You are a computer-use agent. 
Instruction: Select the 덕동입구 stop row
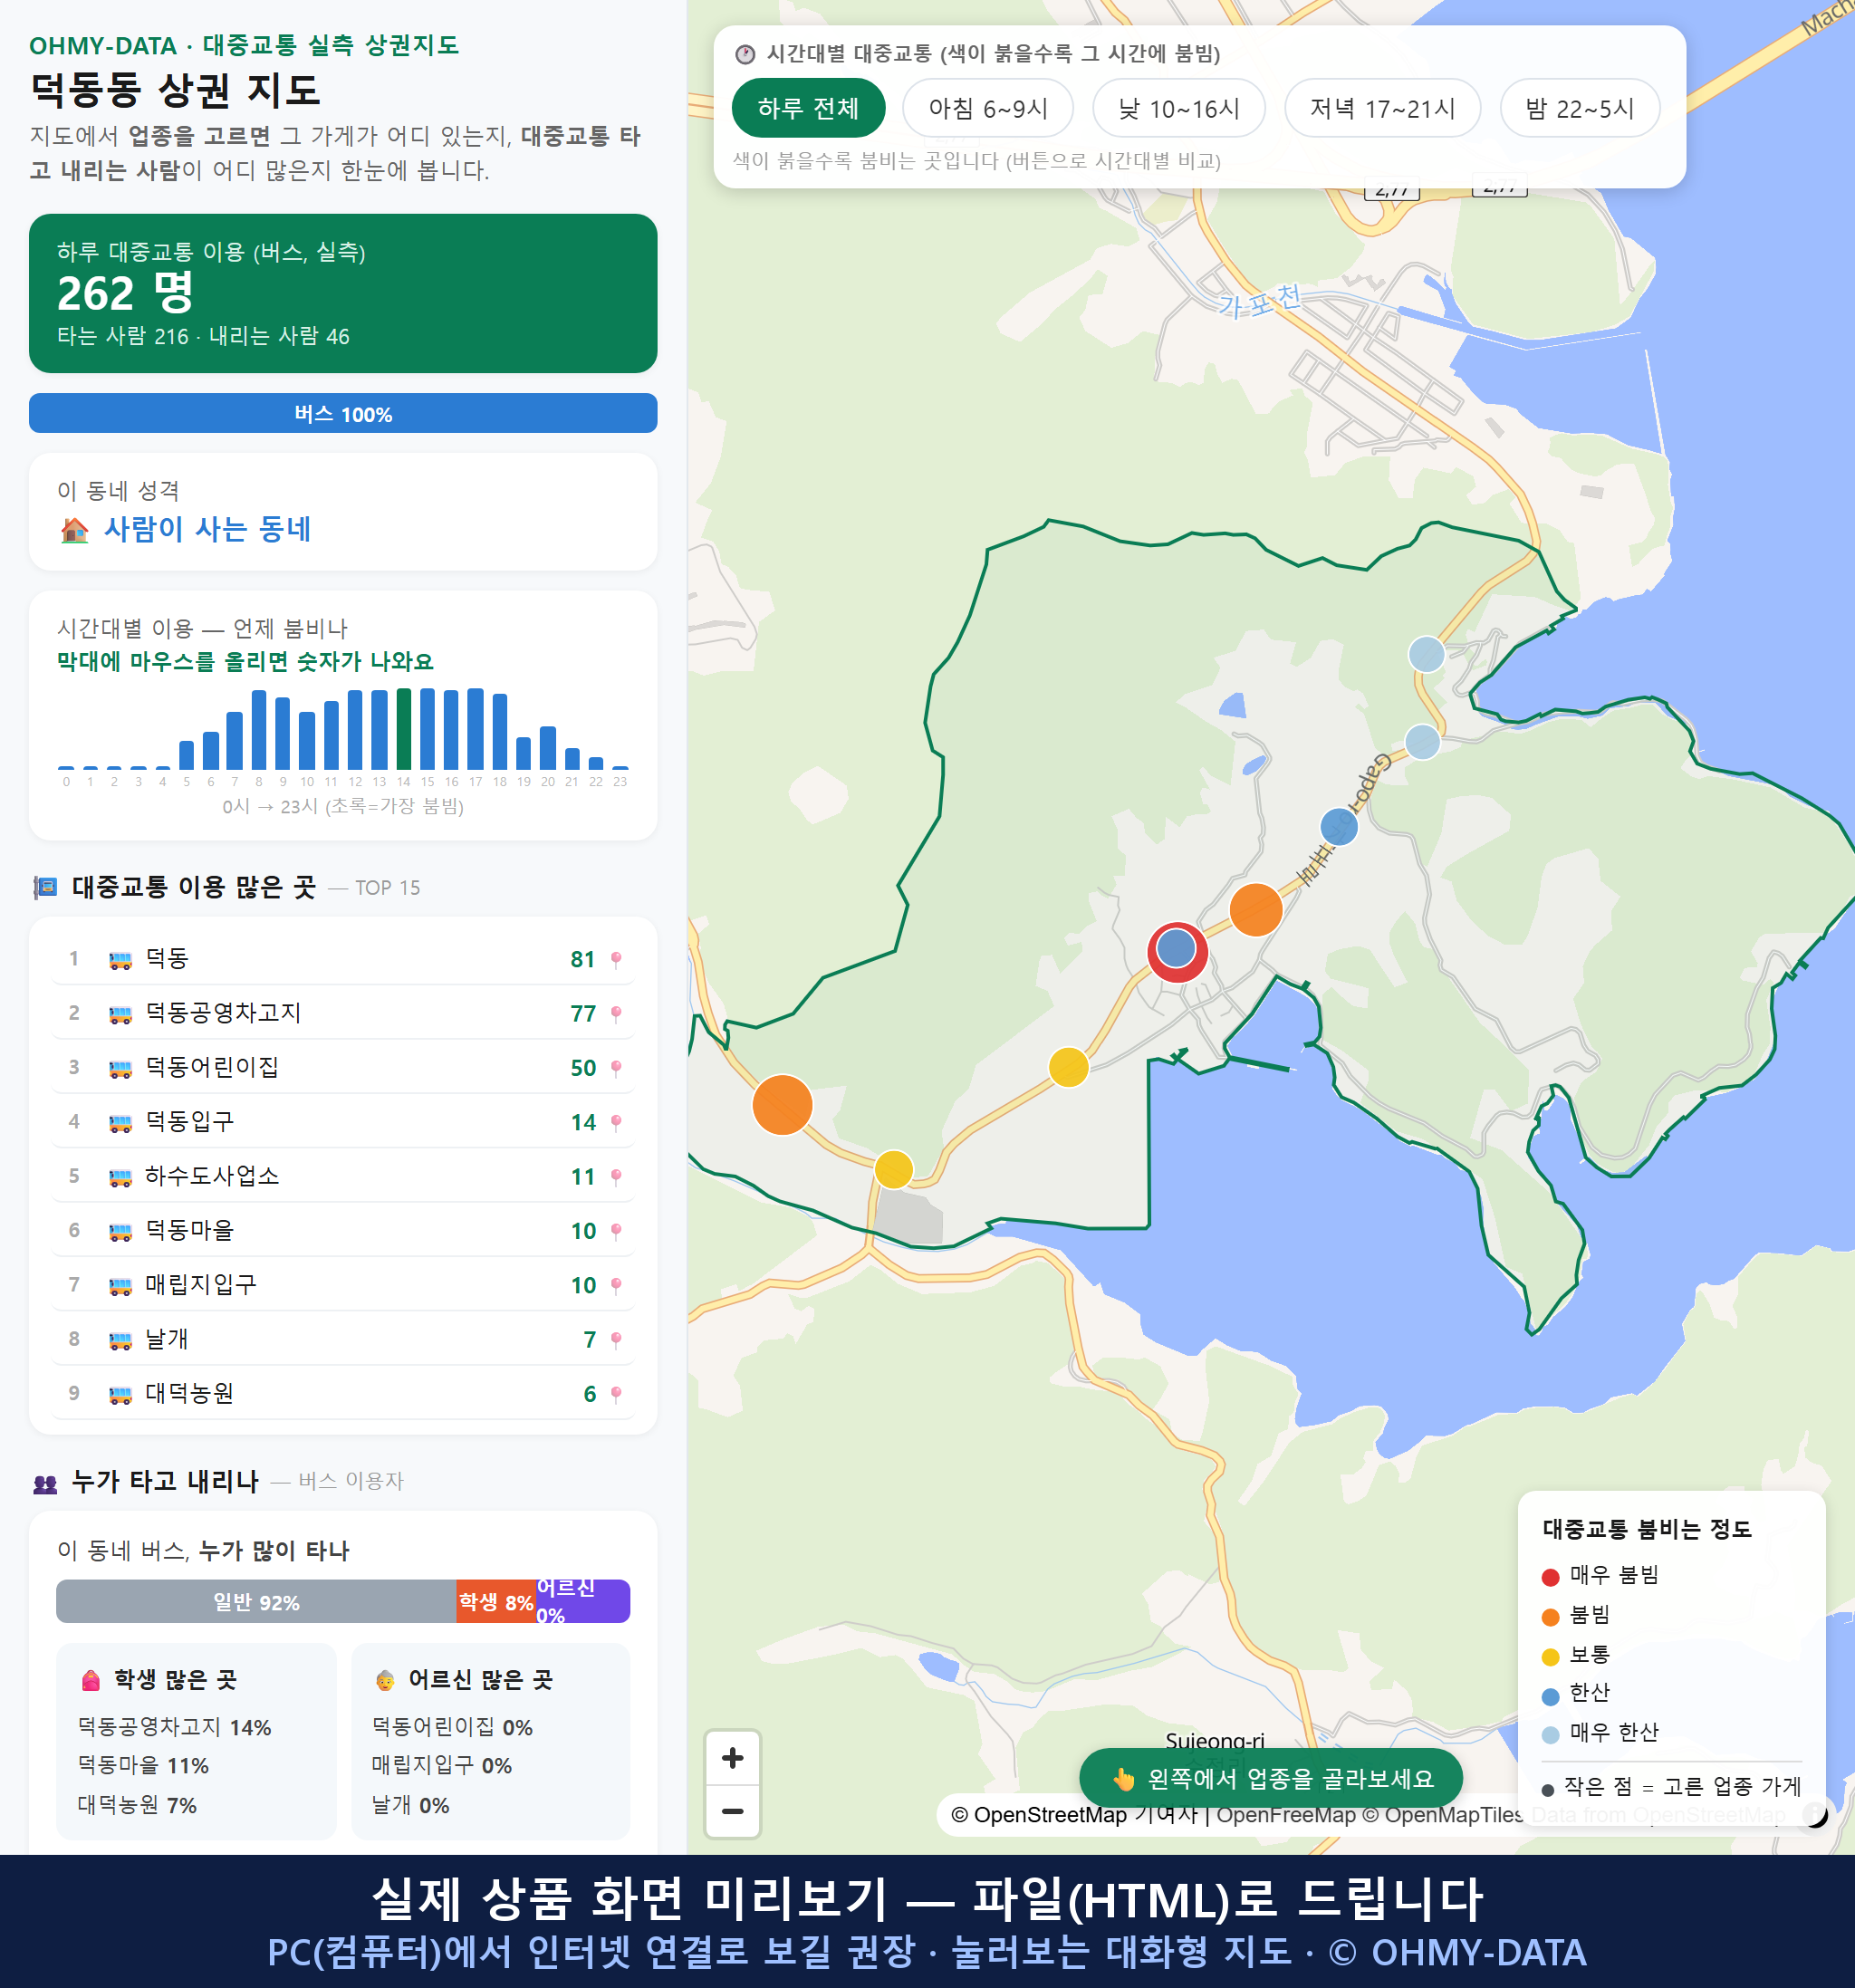coord(343,1122)
